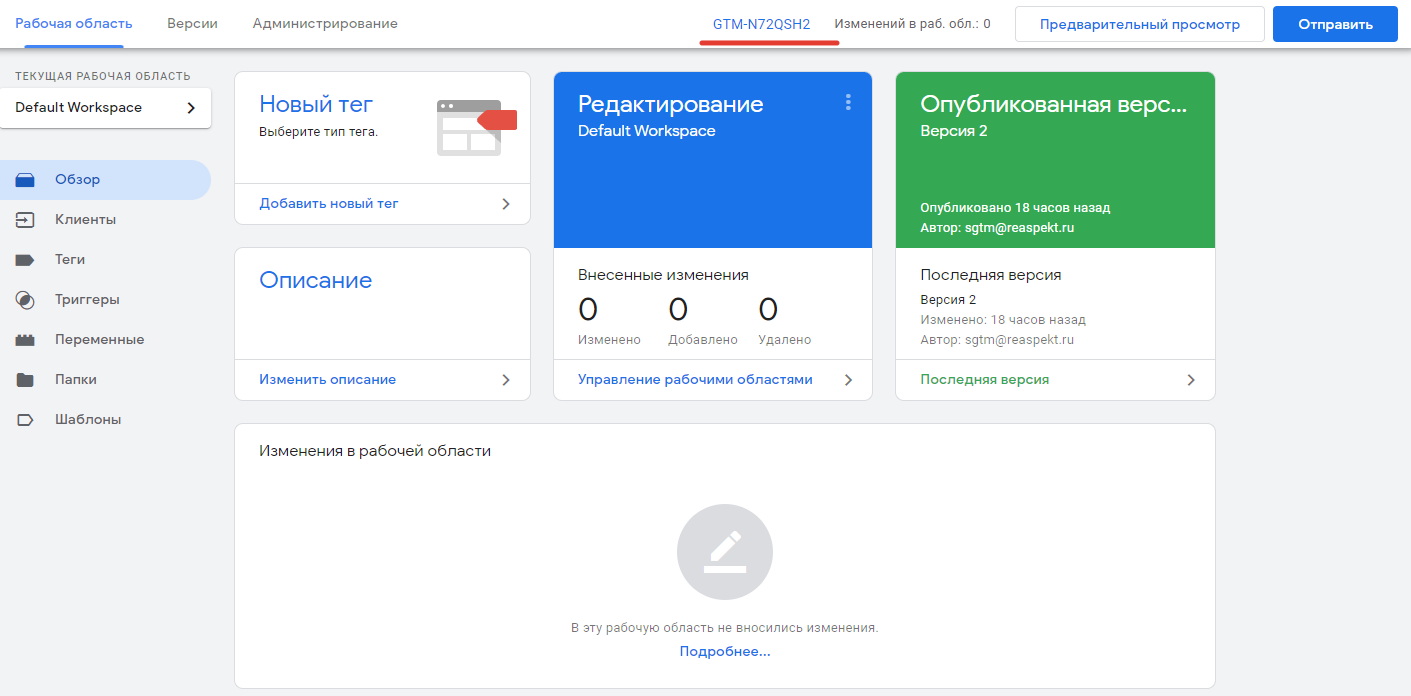Select the Triggers (Триггеры) circle icon
The width and height of the screenshot is (1411, 696).
25,300
